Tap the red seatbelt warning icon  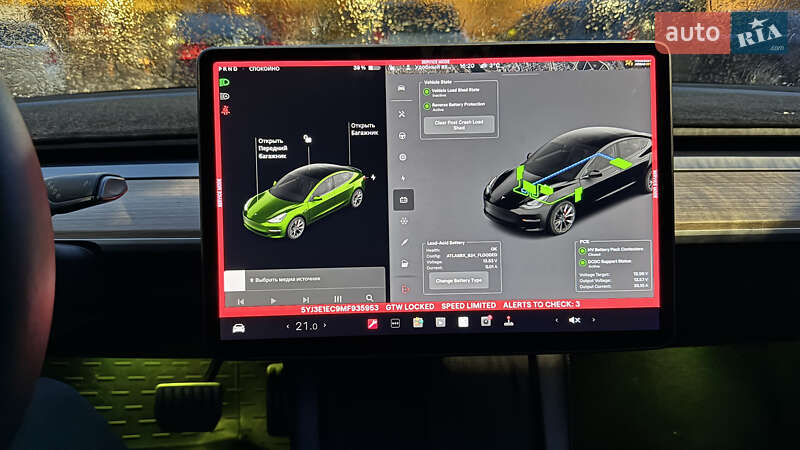point(226,110)
